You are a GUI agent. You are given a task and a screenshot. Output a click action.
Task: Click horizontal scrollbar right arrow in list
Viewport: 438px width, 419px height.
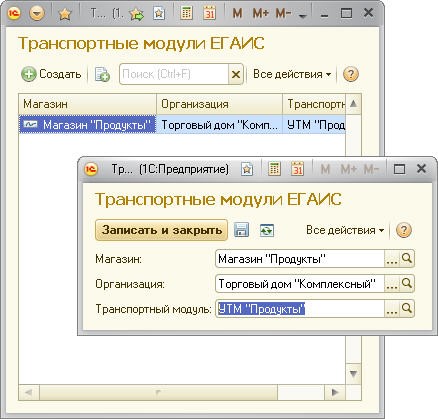pyautogui.click(x=335, y=392)
